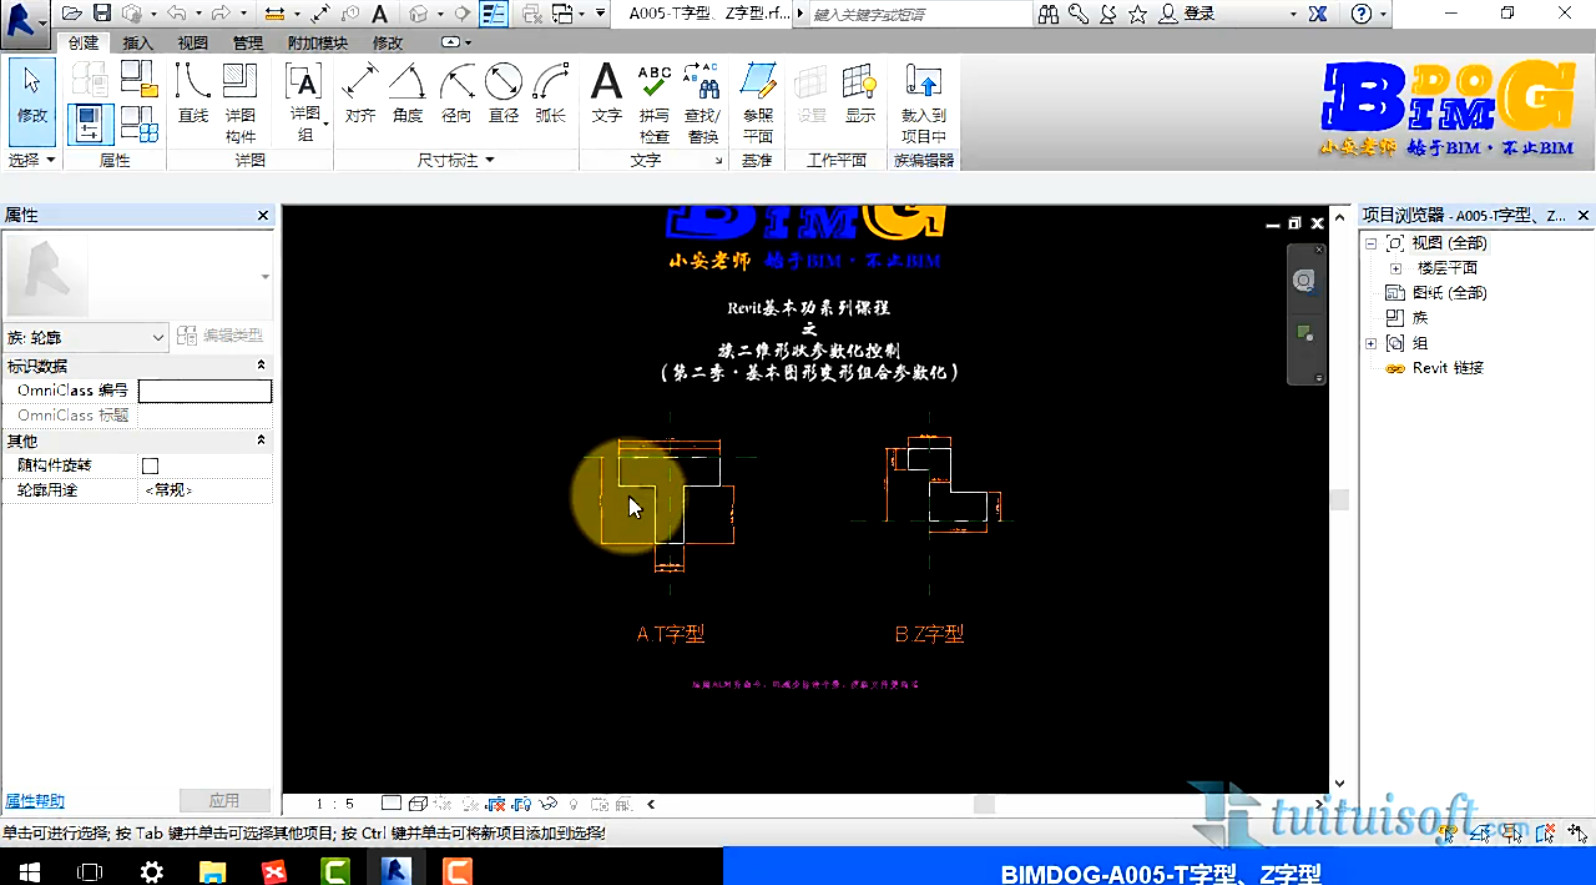Select Revit Links (Revit 链接) in project browser
Screen dimensions: 1596x885
tap(1448, 368)
